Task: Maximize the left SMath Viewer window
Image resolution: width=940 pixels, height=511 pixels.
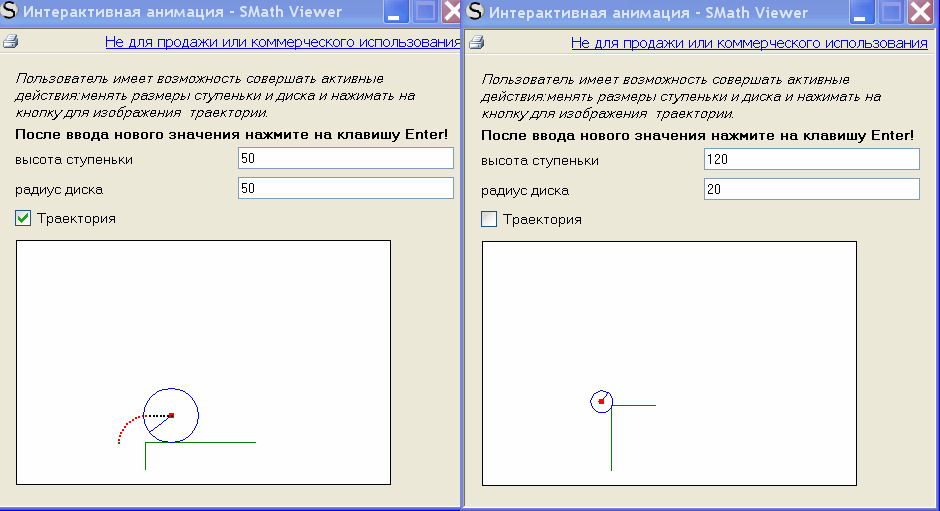Action: pyautogui.click(x=425, y=13)
